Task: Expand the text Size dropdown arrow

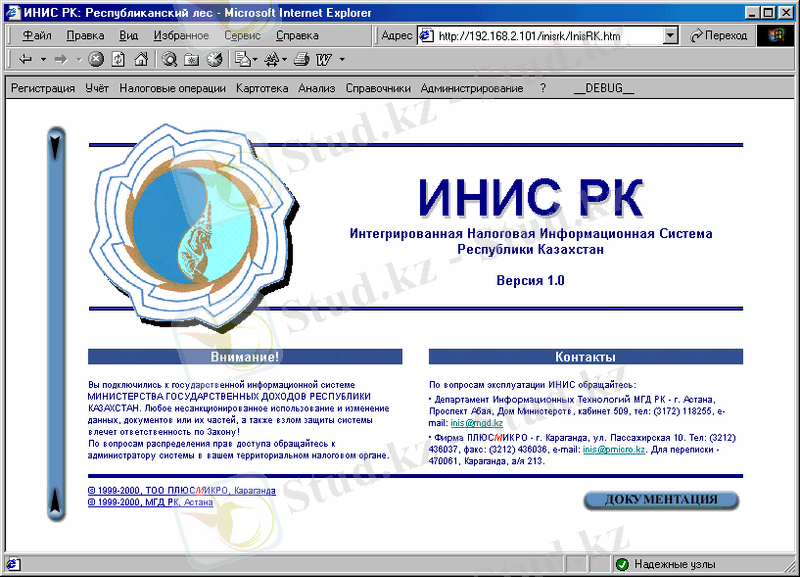Action: click(x=284, y=60)
